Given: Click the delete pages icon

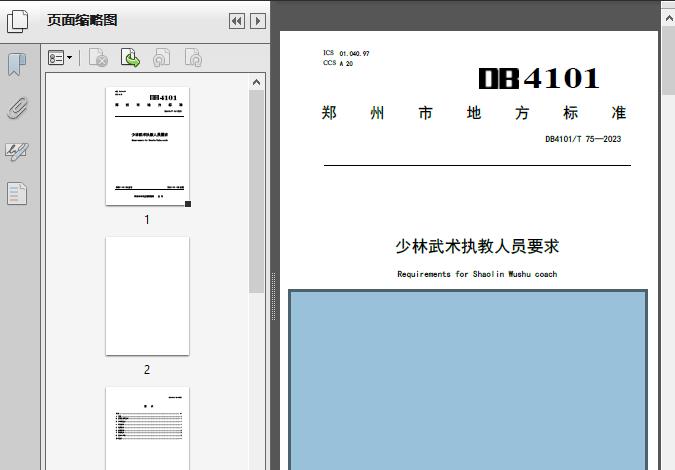Looking at the screenshot, I should tap(98, 58).
